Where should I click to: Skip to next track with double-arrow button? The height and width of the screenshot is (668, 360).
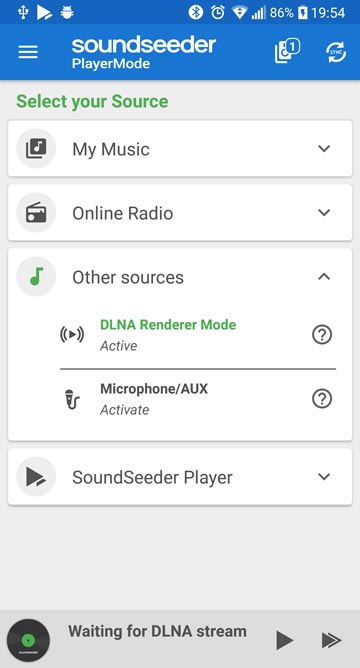pos(331,640)
